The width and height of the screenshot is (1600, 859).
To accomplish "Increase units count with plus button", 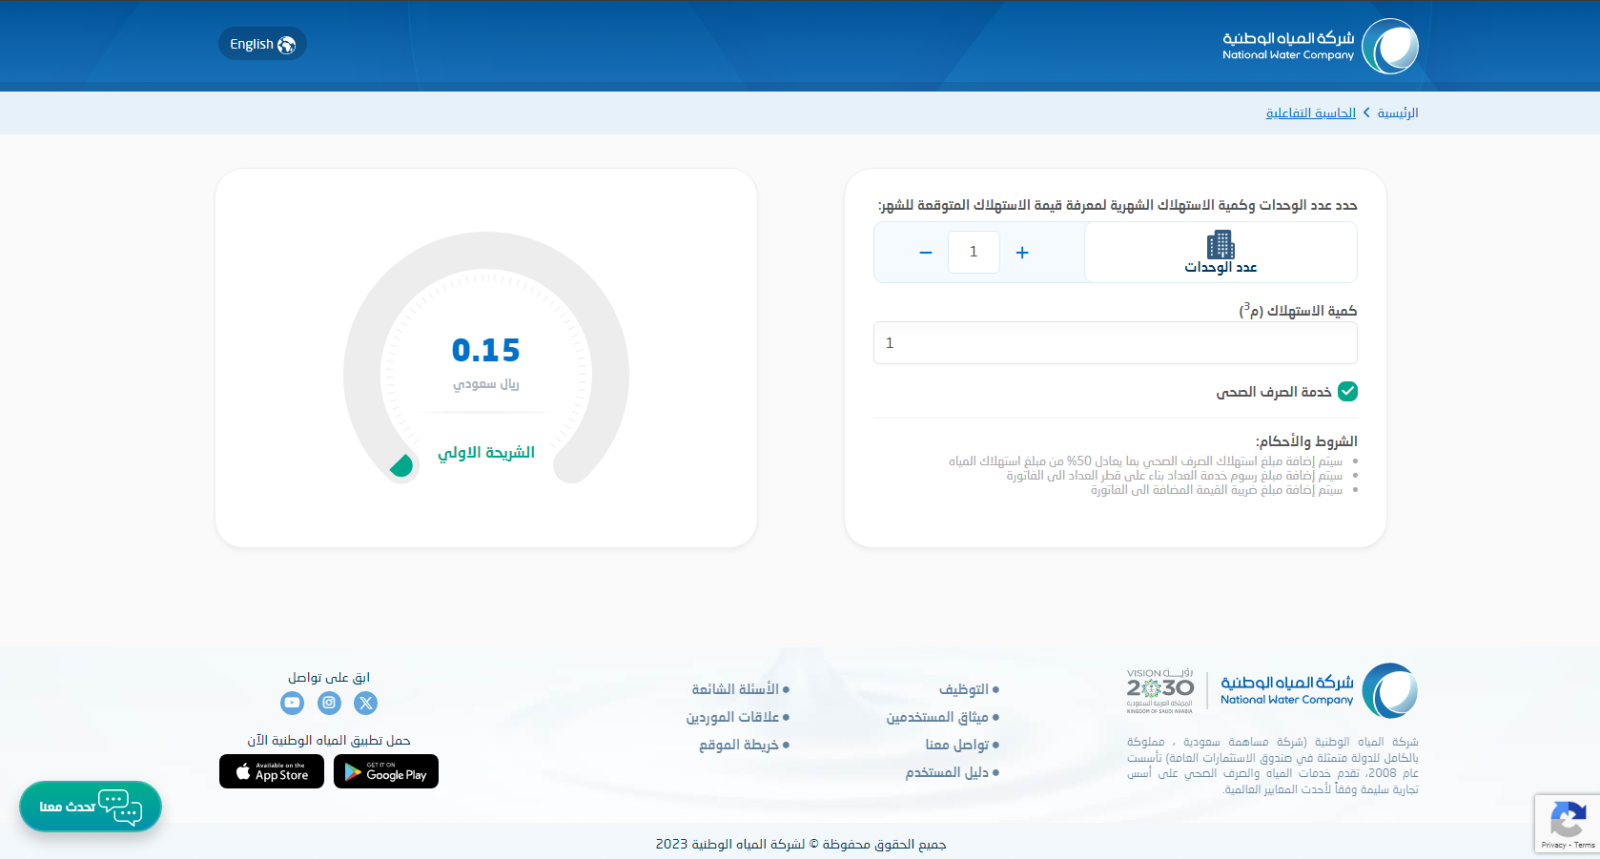I will coord(1022,253).
